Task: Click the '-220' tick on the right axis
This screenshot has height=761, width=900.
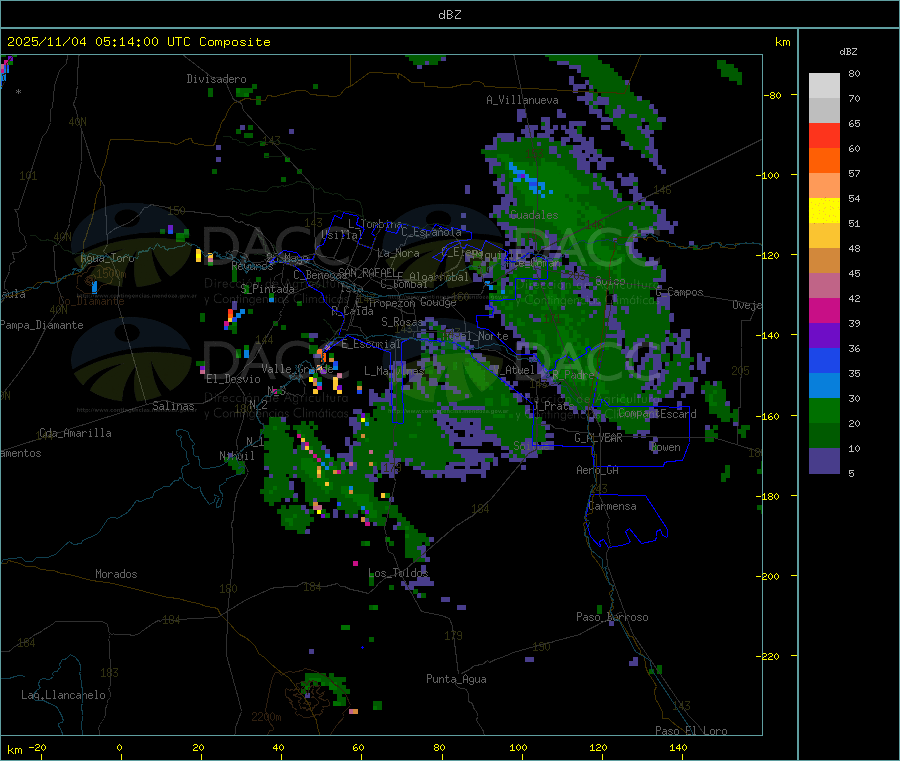Action: click(767, 657)
